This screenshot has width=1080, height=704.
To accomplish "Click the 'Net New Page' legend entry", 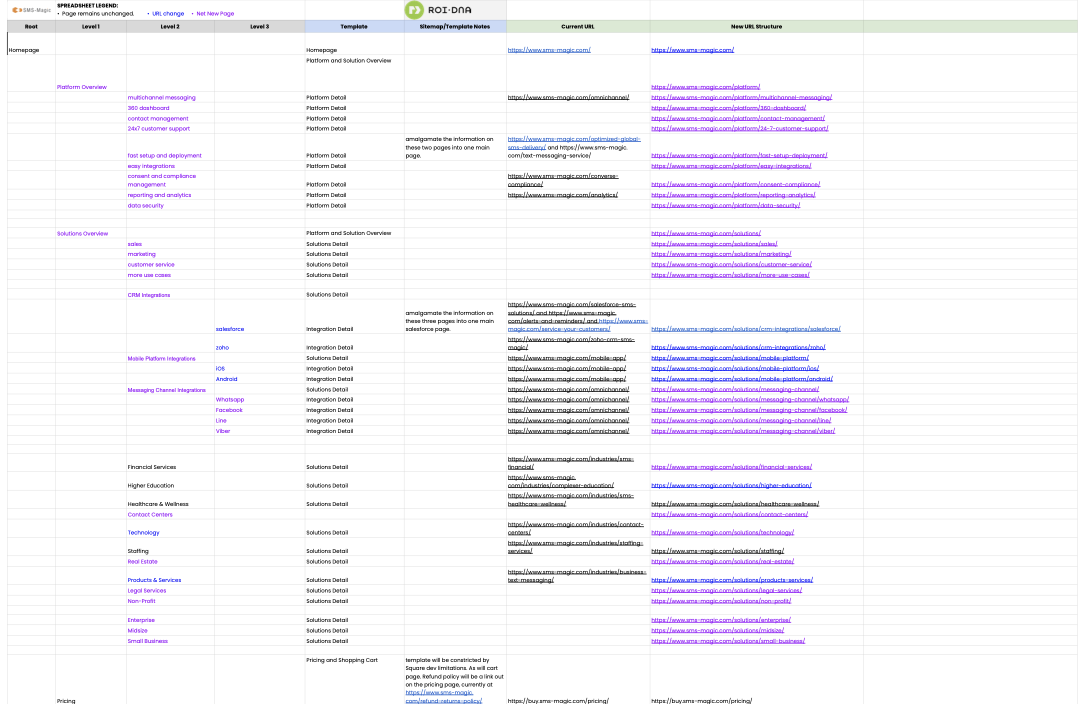I will click(x=215, y=14).
